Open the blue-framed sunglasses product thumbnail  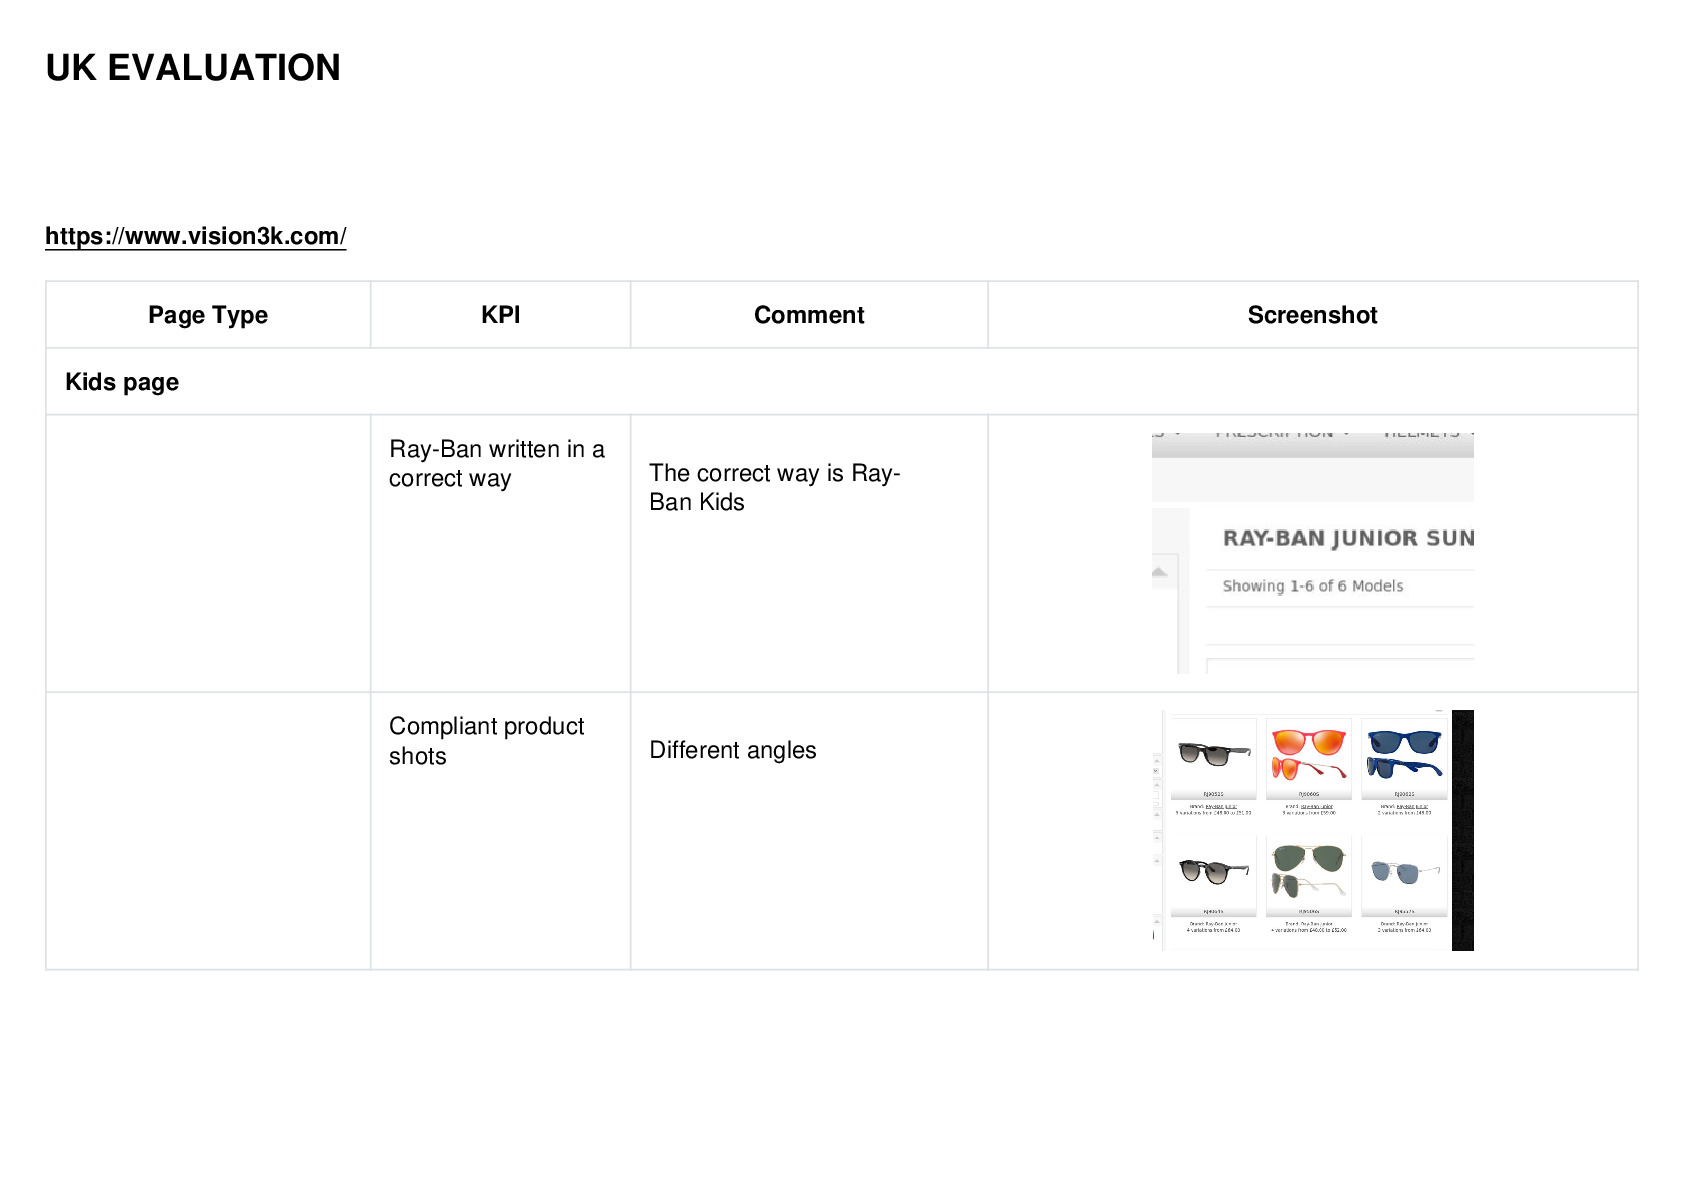[1404, 757]
